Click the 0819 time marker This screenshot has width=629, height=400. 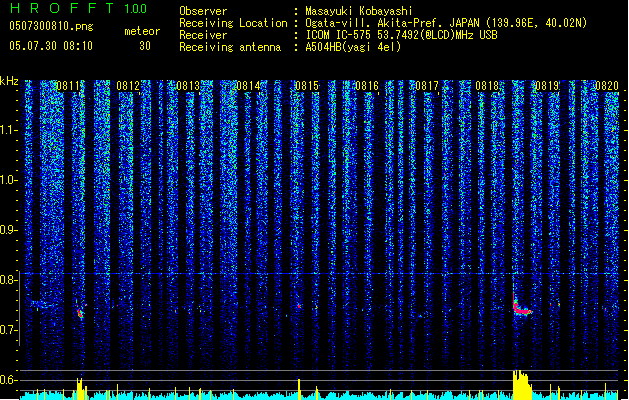pyautogui.click(x=547, y=86)
